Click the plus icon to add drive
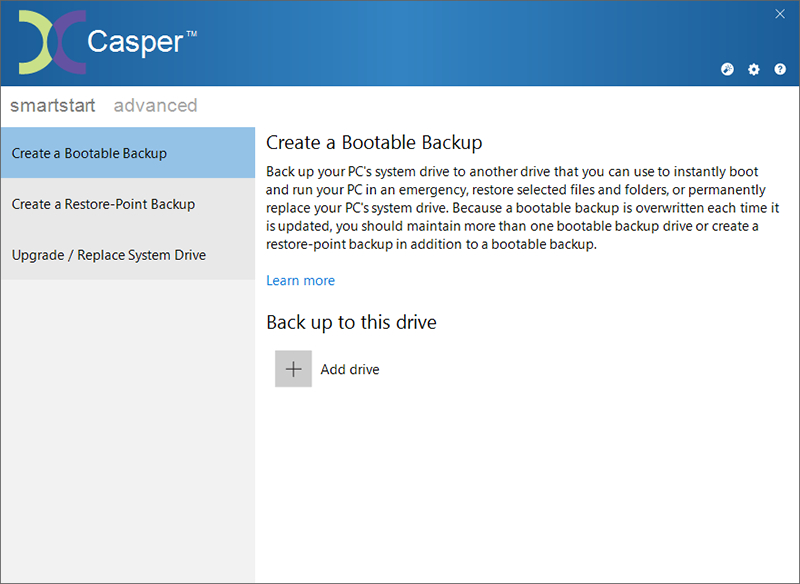 click(x=293, y=369)
